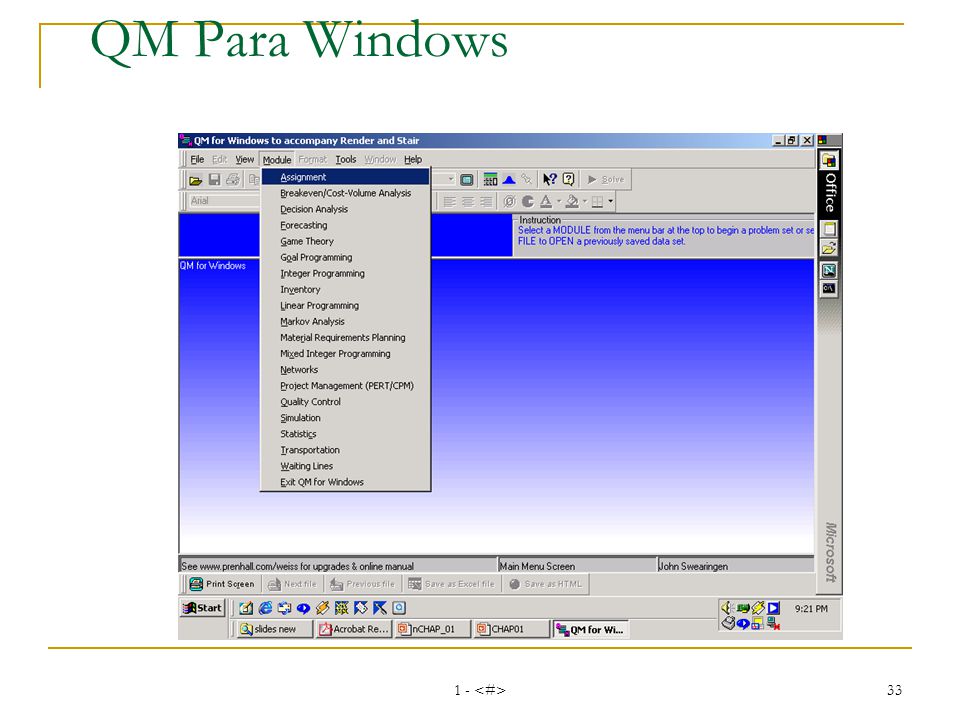Screen dimensions: 960x720
Task: Open the fill color dropdown arrow
Action: (585, 201)
